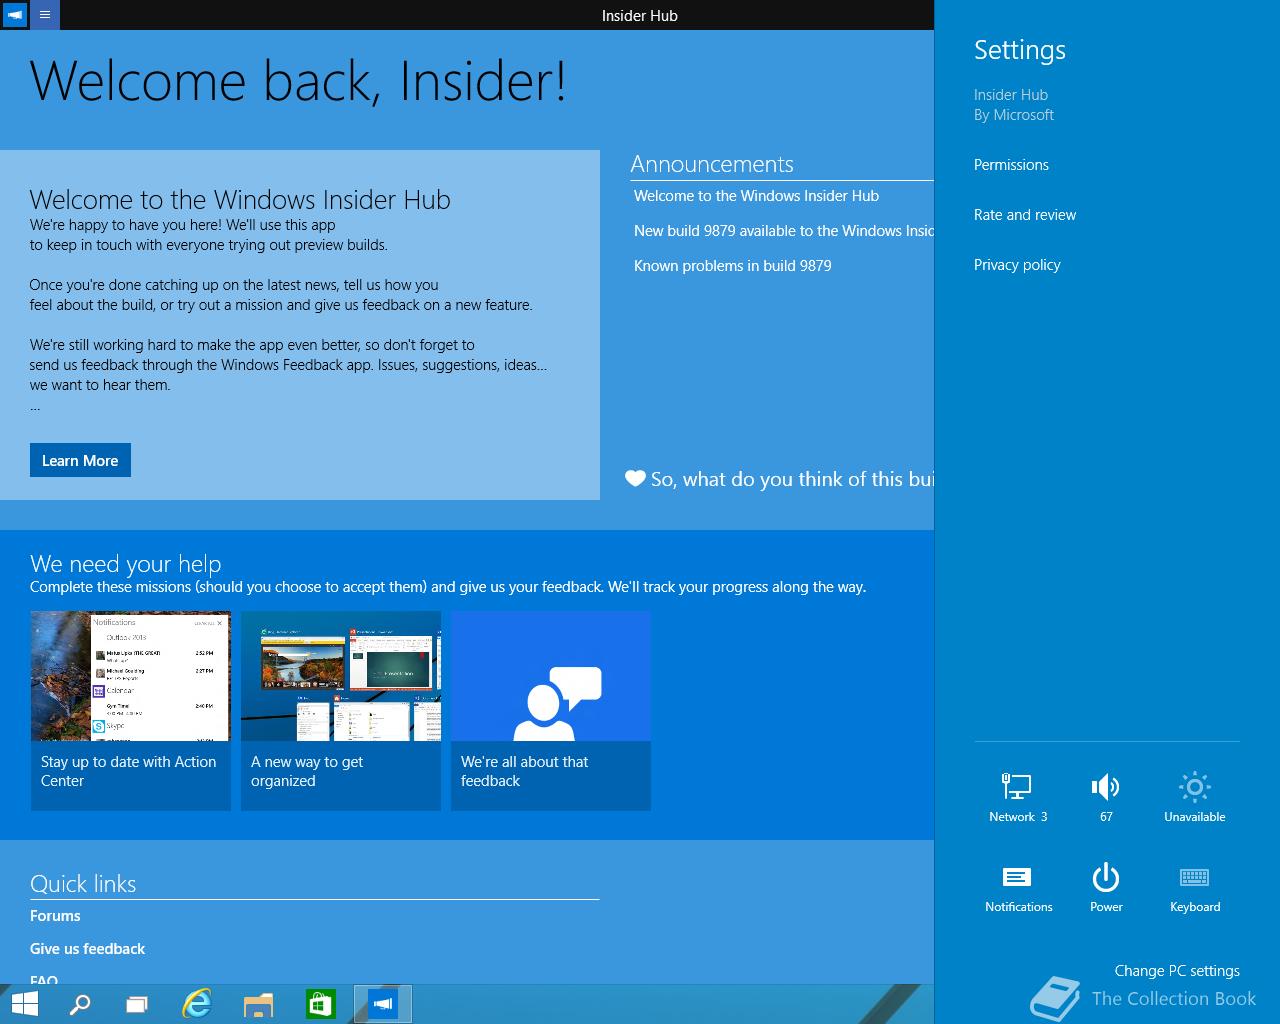Launch Search from taskbar magnifier
1280x1024 pixels.
(79, 1004)
